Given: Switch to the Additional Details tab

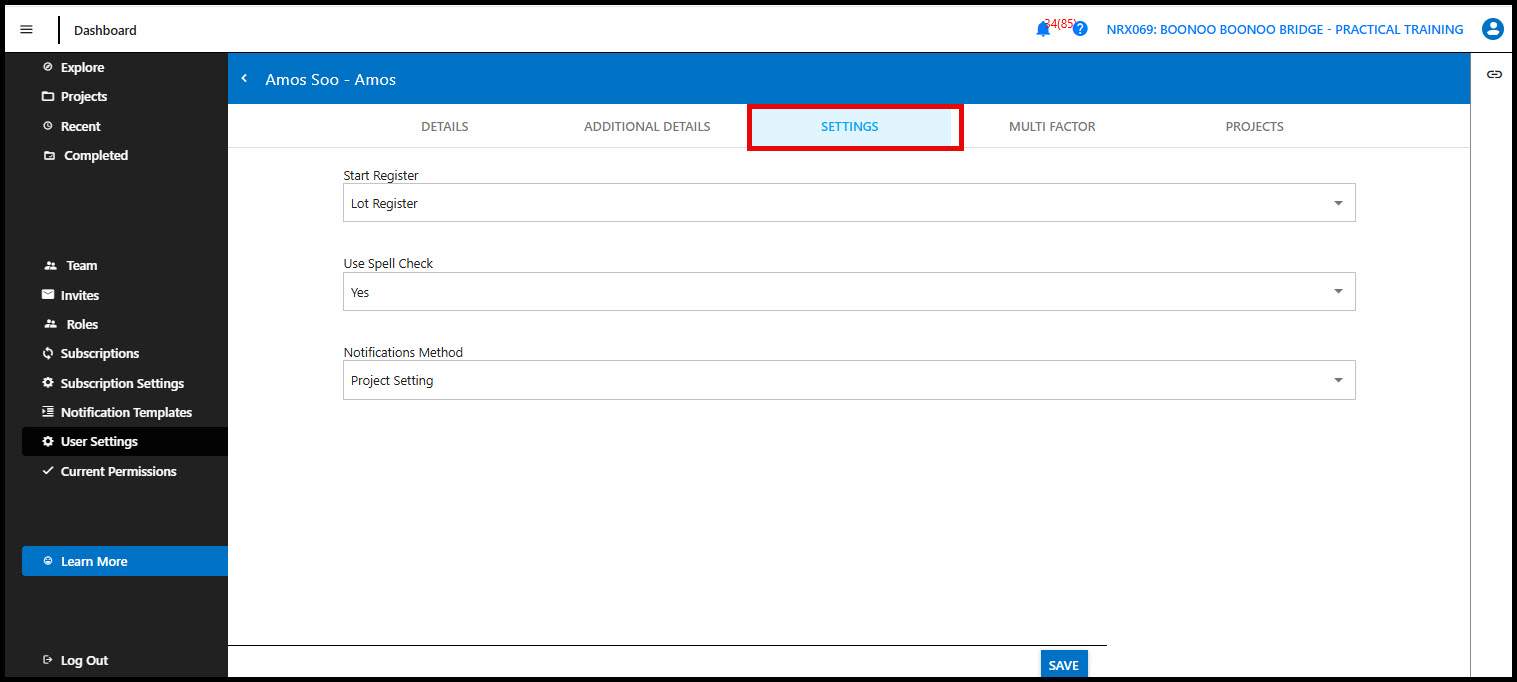Looking at the screenshot, I should point(647,127).
